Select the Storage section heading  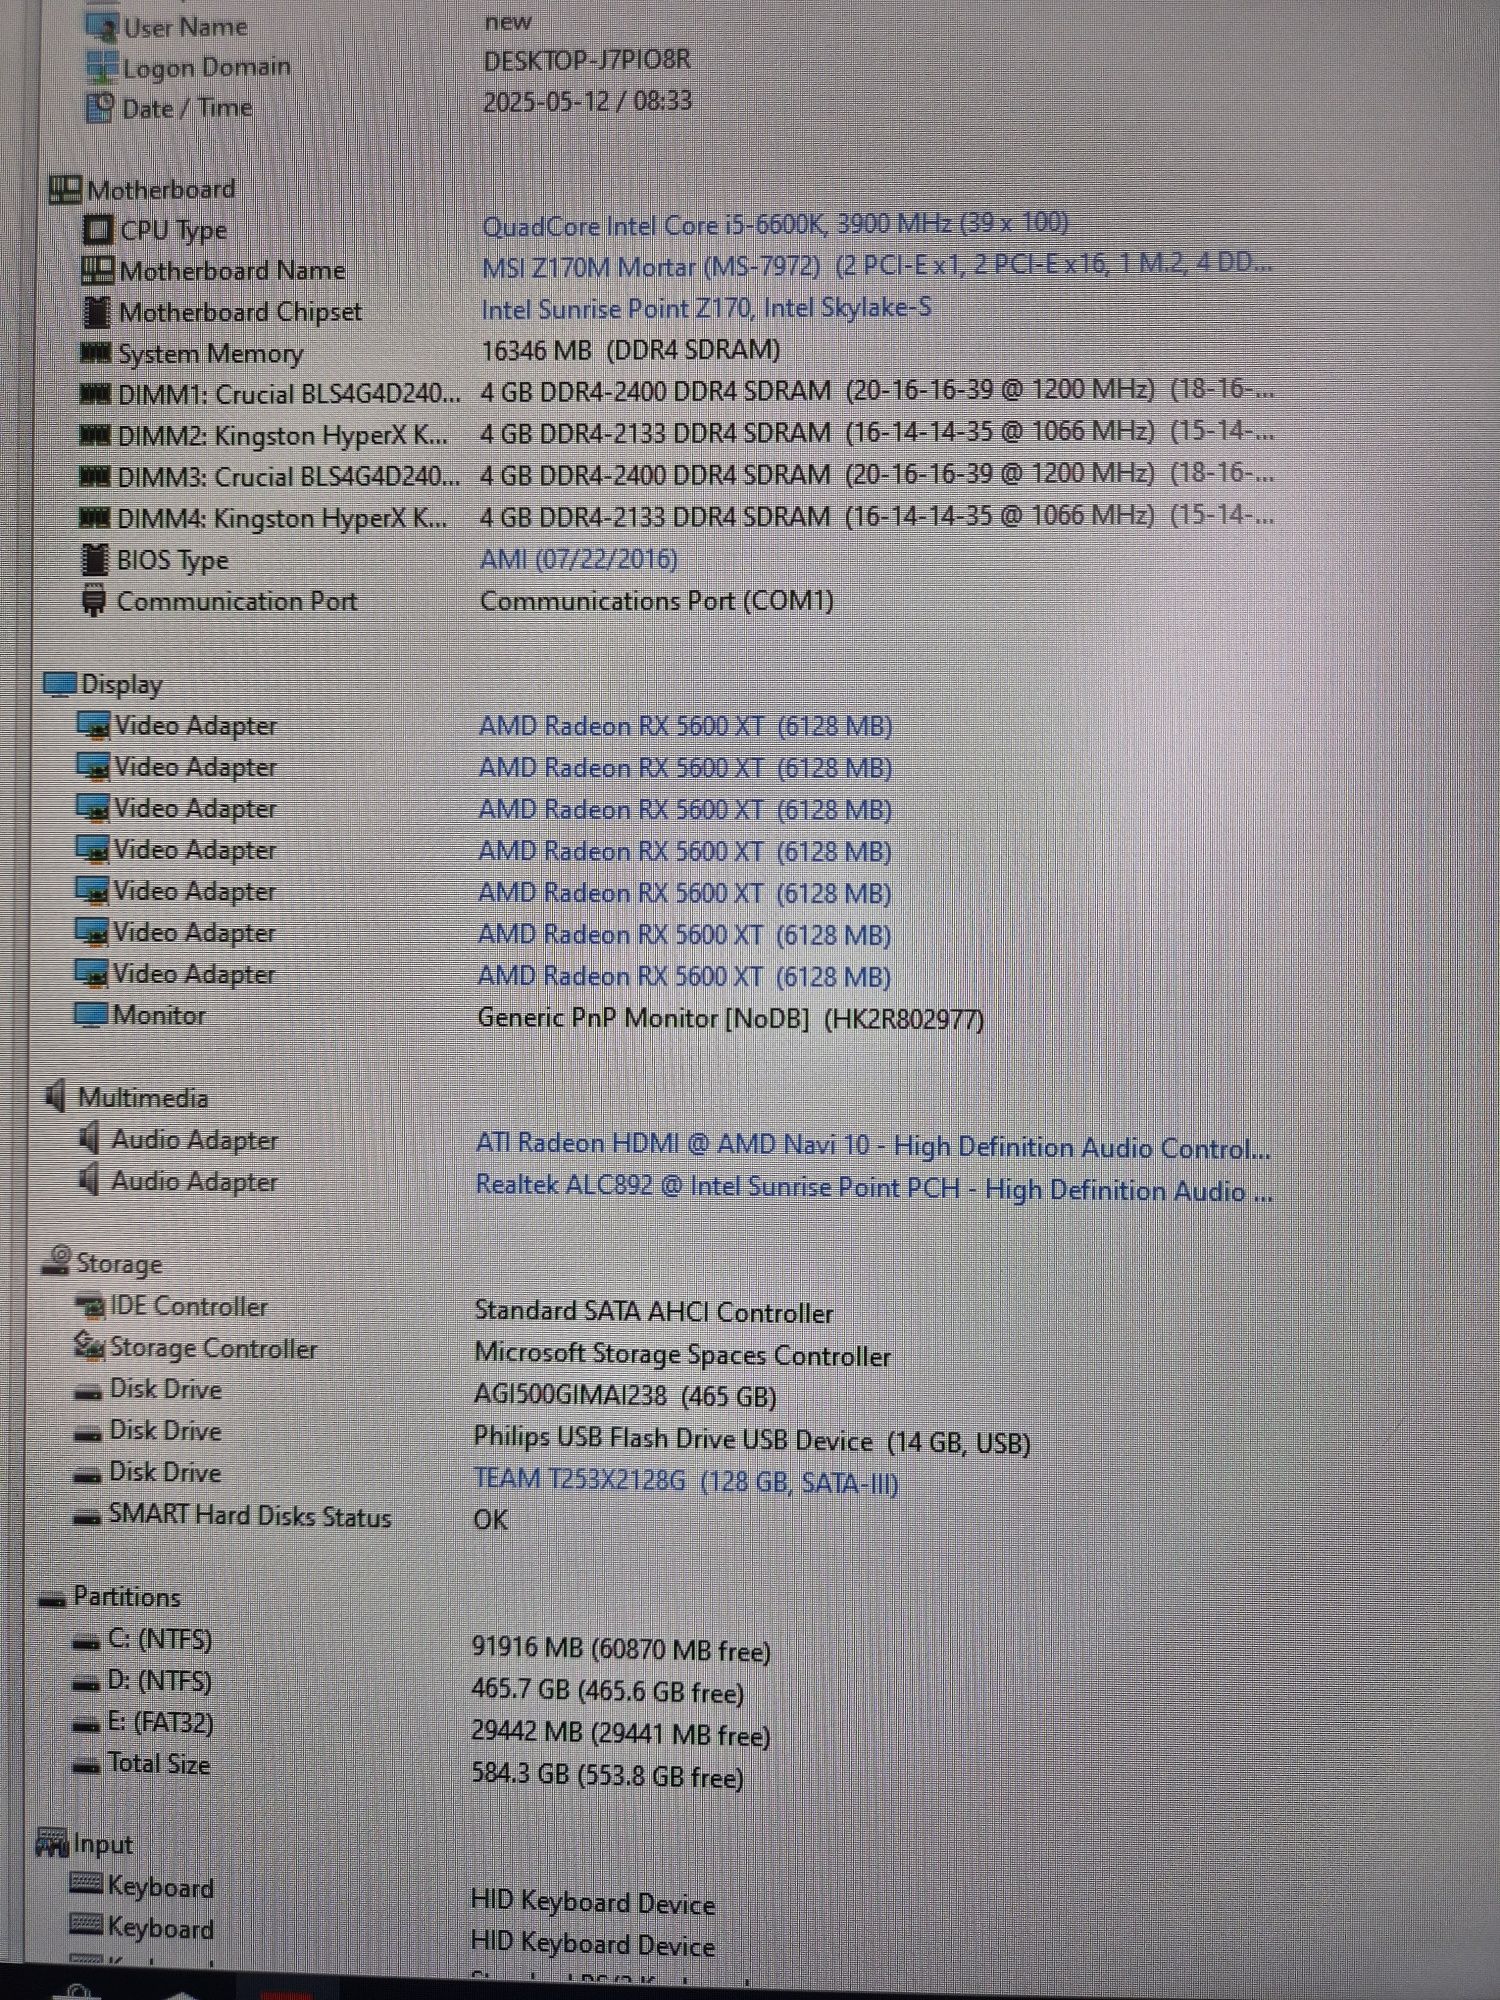pos(119,1264)
